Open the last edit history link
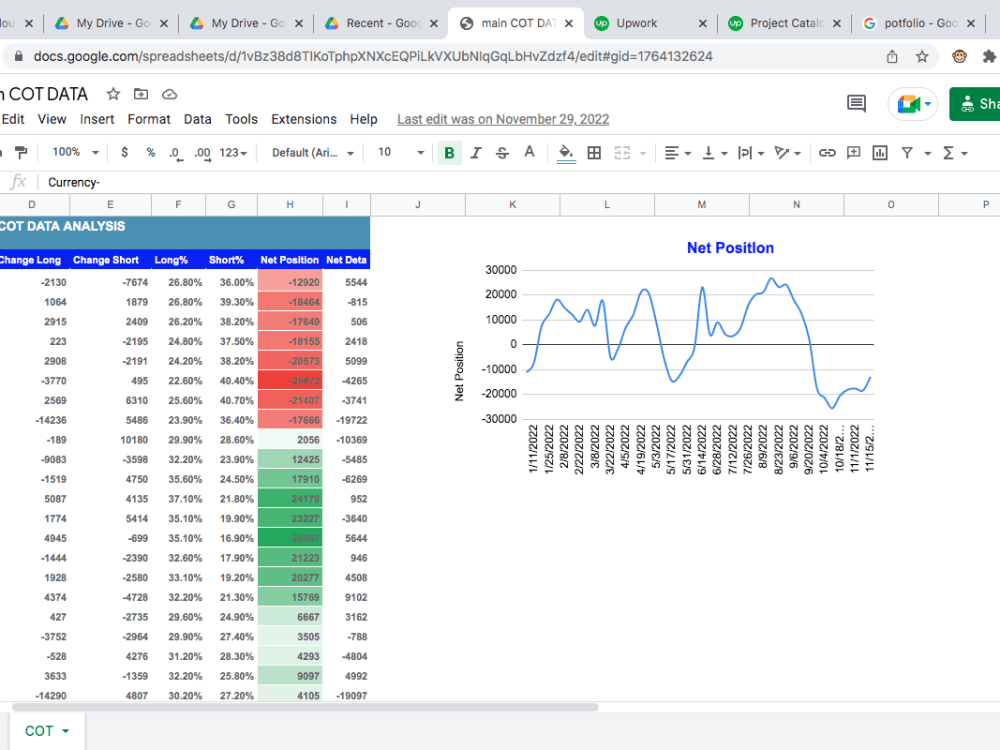The image size is (1000, 750). (503, 119)
